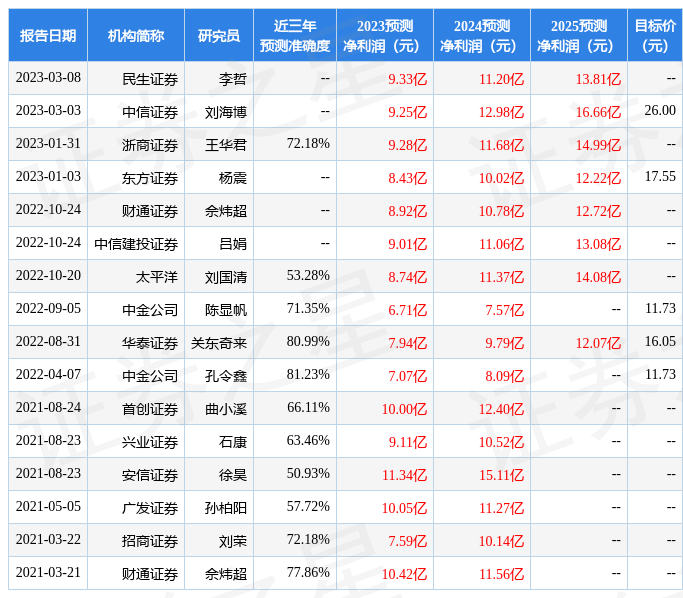Image resolution: width=683 pixels, height=598 pixels.
Task: Click analyst name 徐昊
Action: [x=233, y=475]
